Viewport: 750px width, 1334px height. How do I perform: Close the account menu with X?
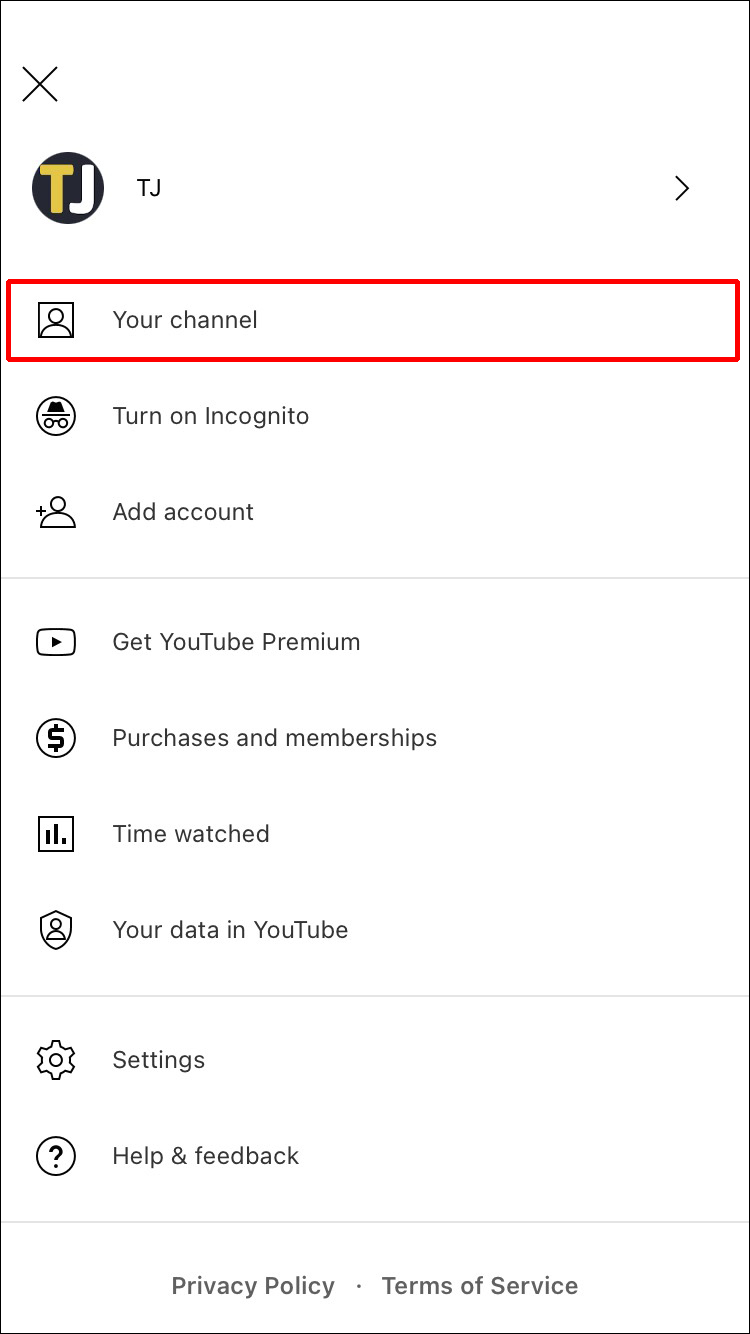coord(40,85)
